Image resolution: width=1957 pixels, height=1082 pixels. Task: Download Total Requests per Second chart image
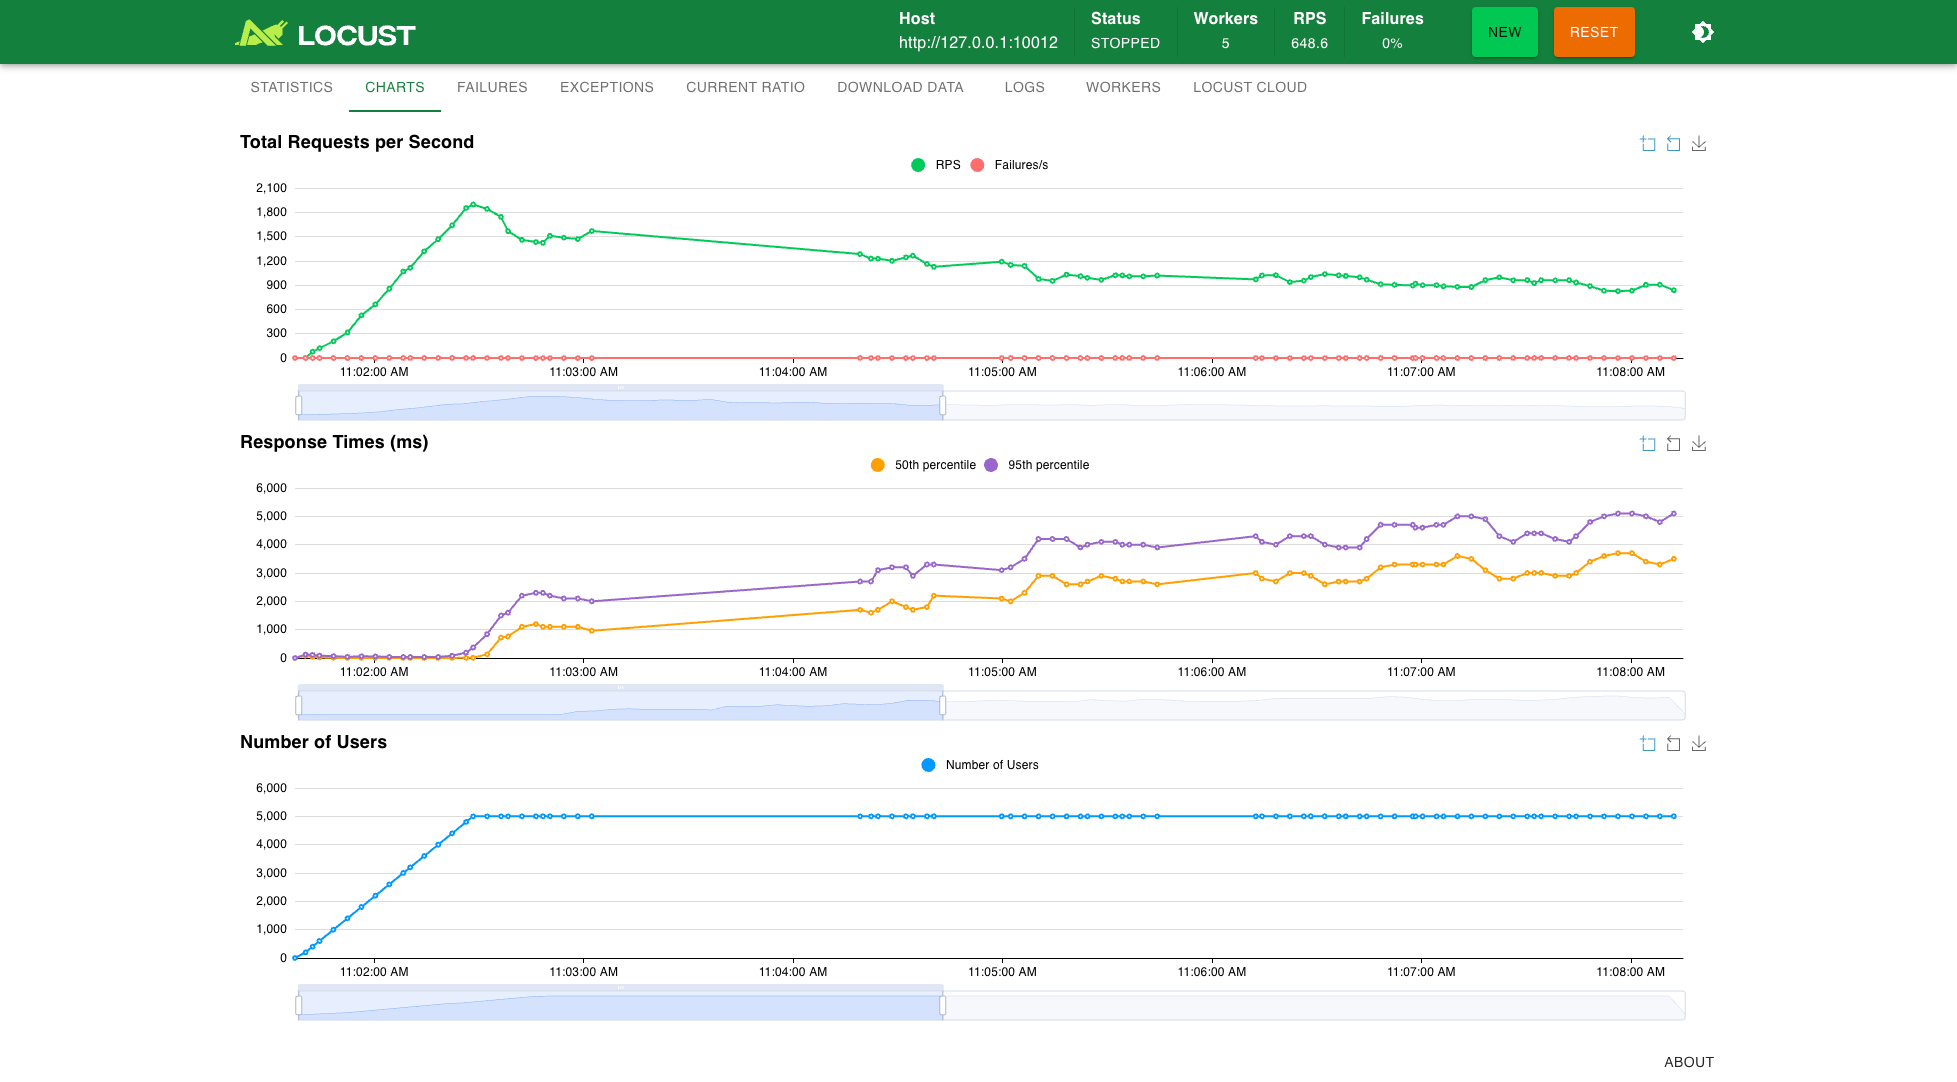point(1699,144)
